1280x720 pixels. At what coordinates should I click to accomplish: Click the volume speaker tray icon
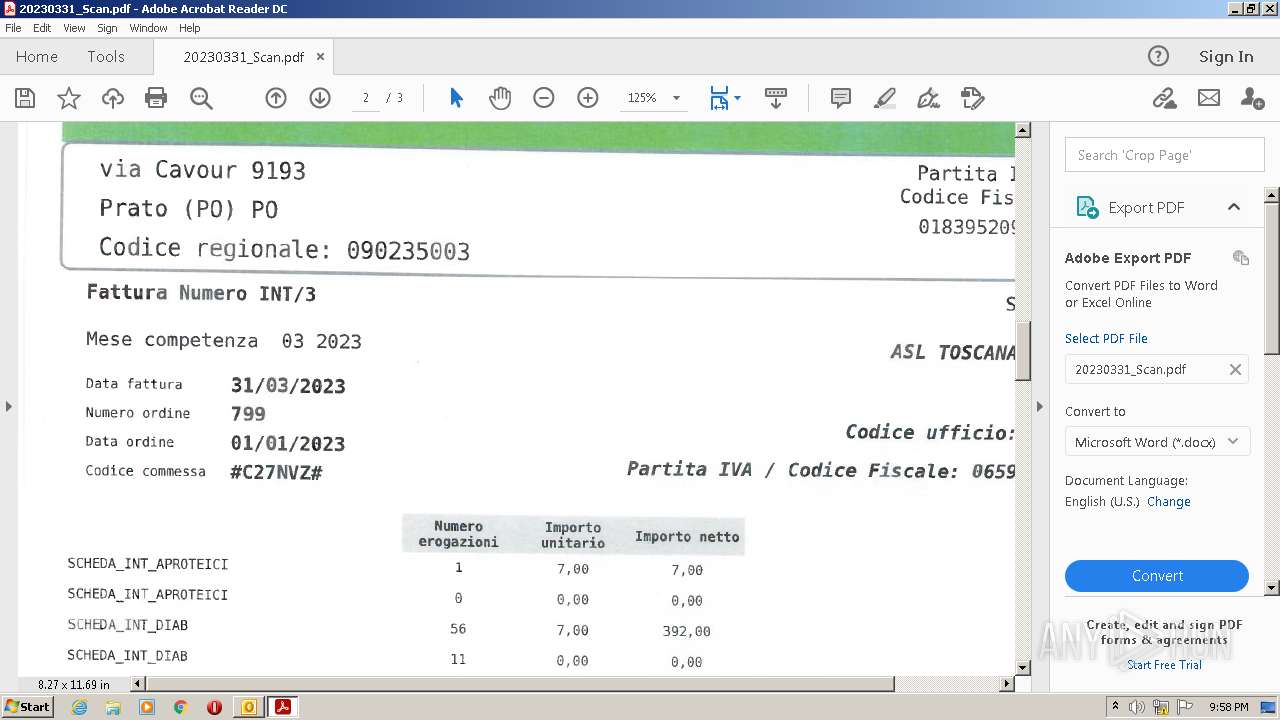(1137, 707)
